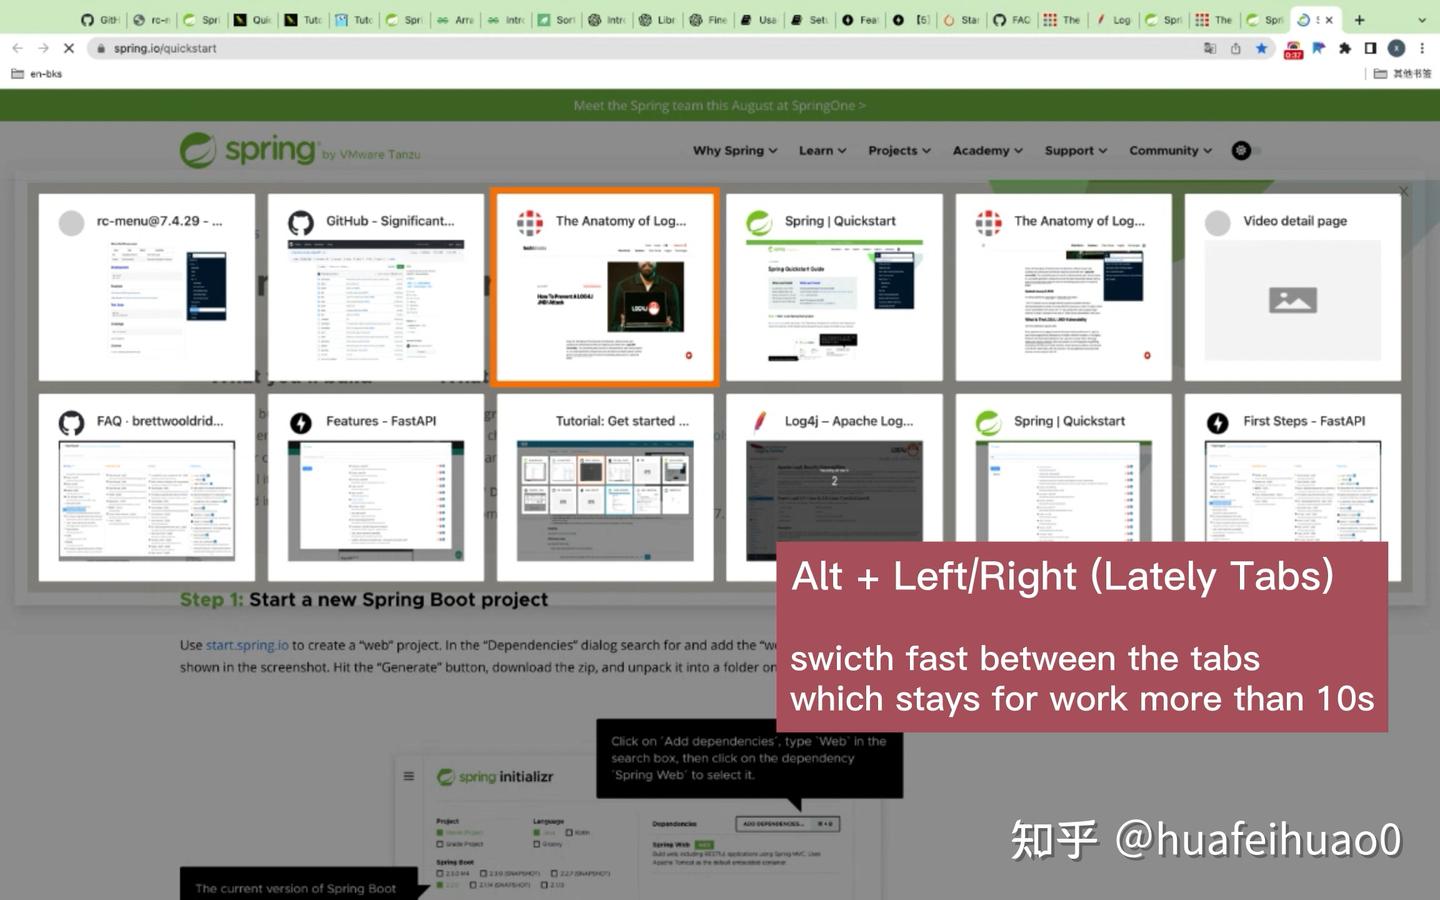Open the Projects dropdown menu
Image resolution: width=1440 pixels, height=900 pixels.
(897, 150)
